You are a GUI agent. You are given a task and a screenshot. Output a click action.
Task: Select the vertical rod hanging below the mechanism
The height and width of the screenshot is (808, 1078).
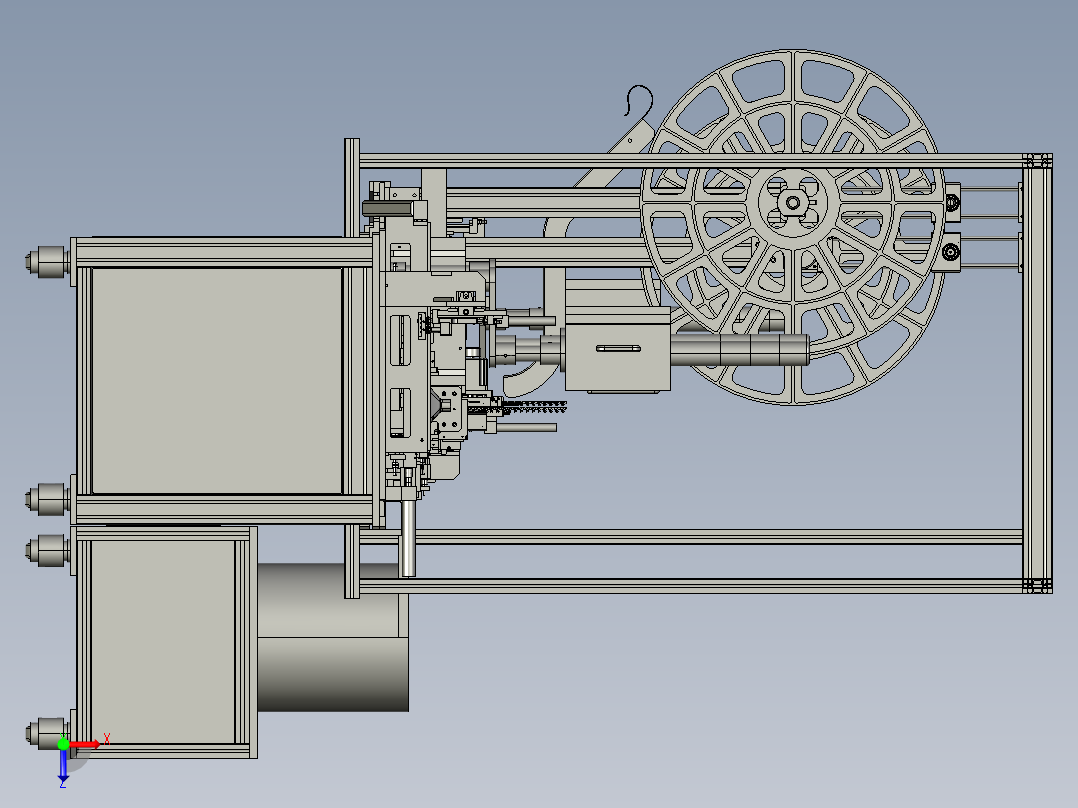408,538
